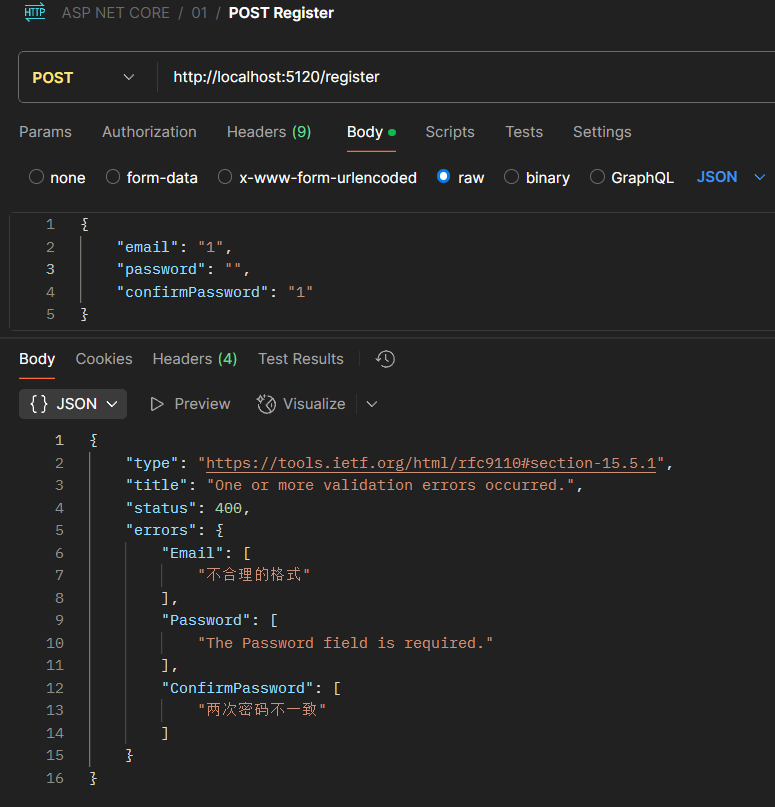Choose form-data body type

coord(113,177)
